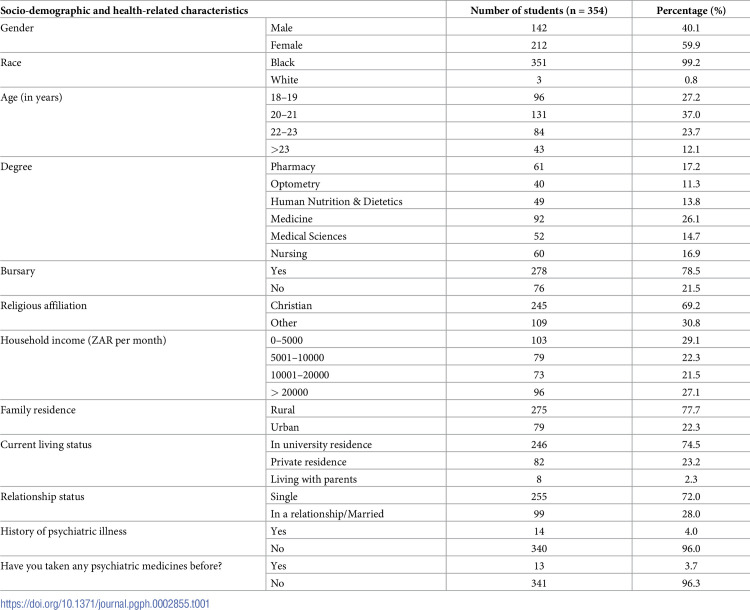Click the 'Number of students (n = 354)' header

(x=539, y=11)
